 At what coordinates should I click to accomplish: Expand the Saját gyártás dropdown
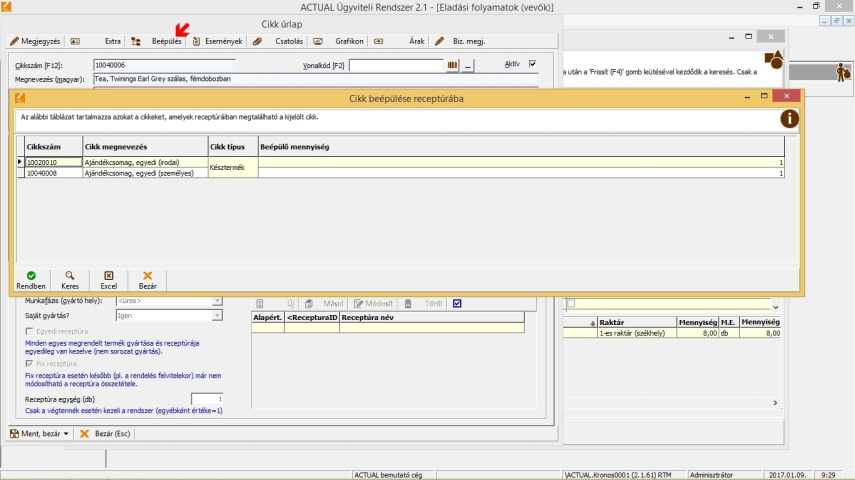216,315
